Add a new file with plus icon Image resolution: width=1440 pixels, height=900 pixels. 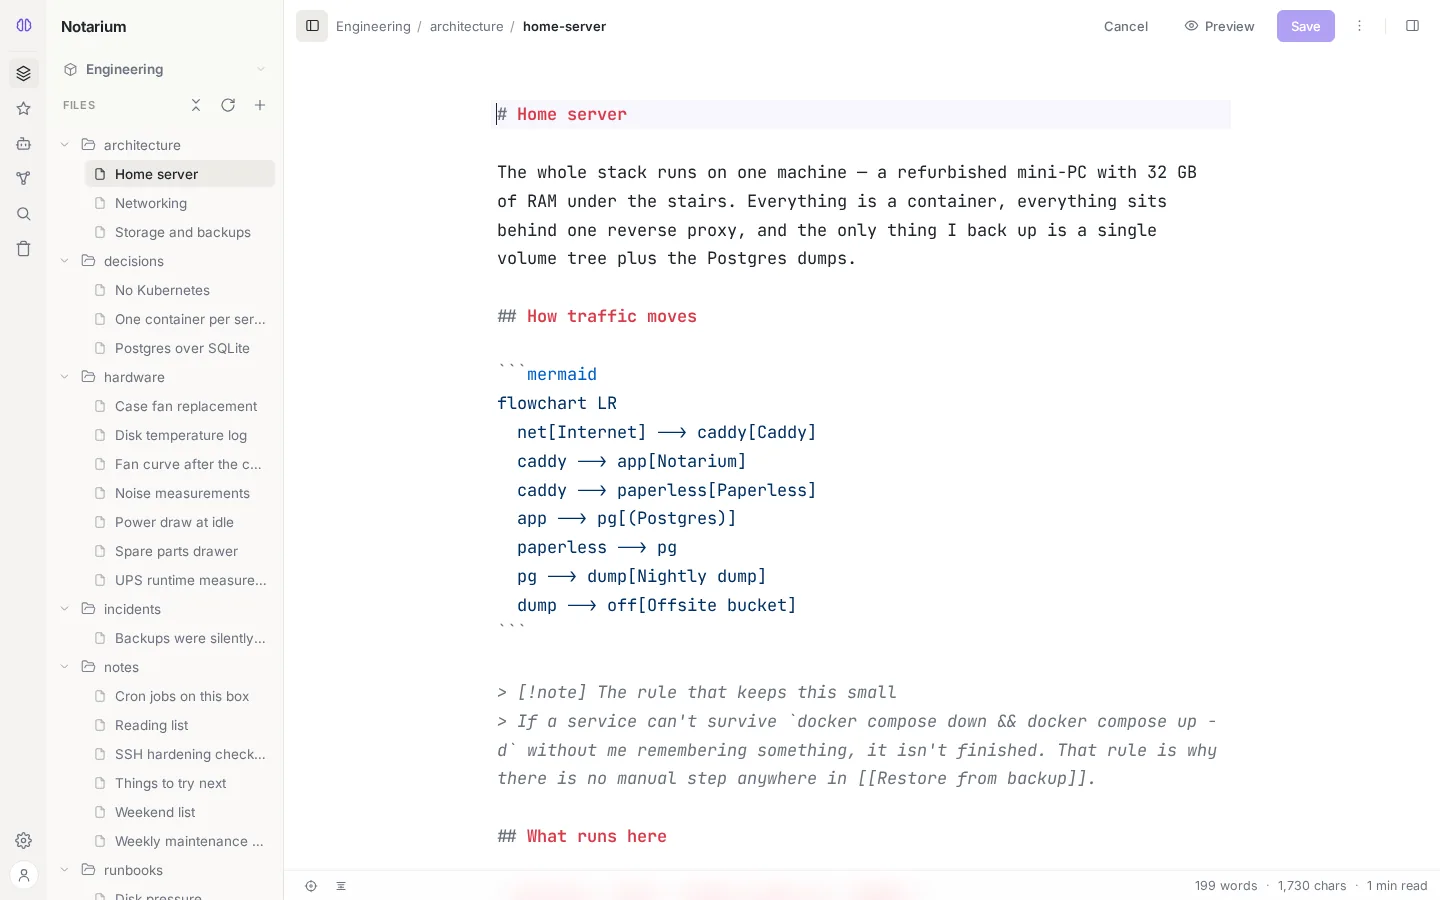pyautogui.click(x=260, y=105)
